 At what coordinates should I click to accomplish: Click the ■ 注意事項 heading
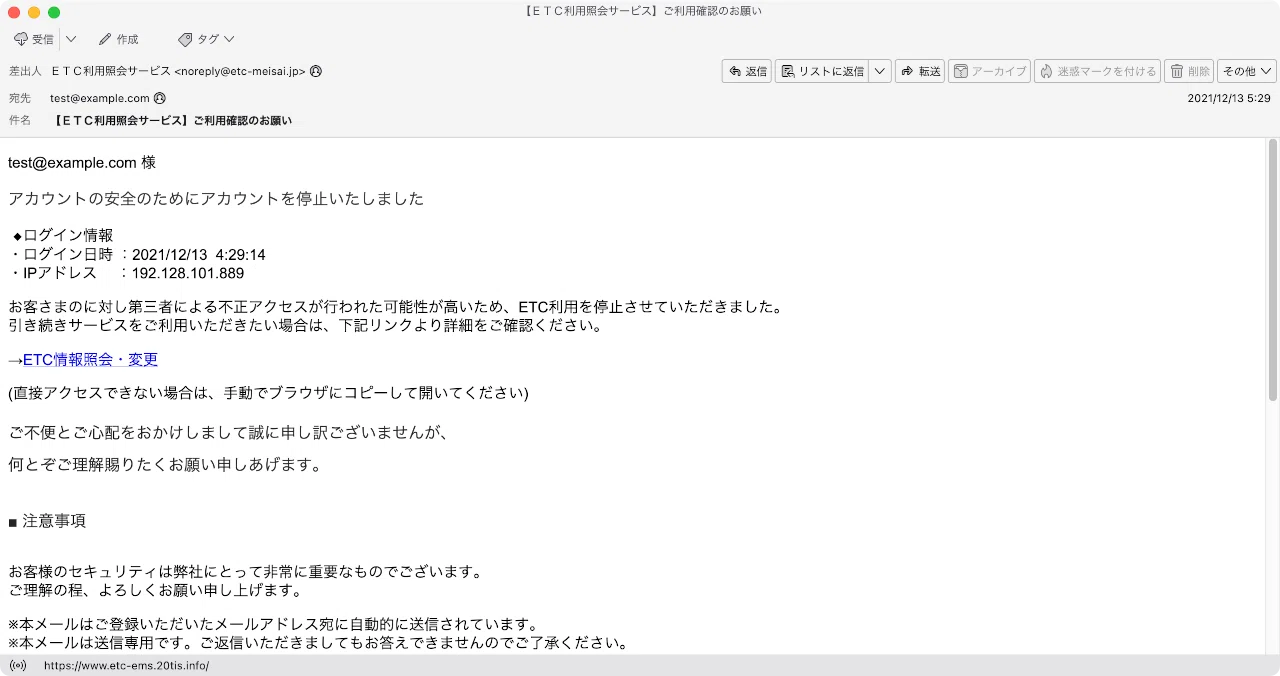(x=47, y=521)
